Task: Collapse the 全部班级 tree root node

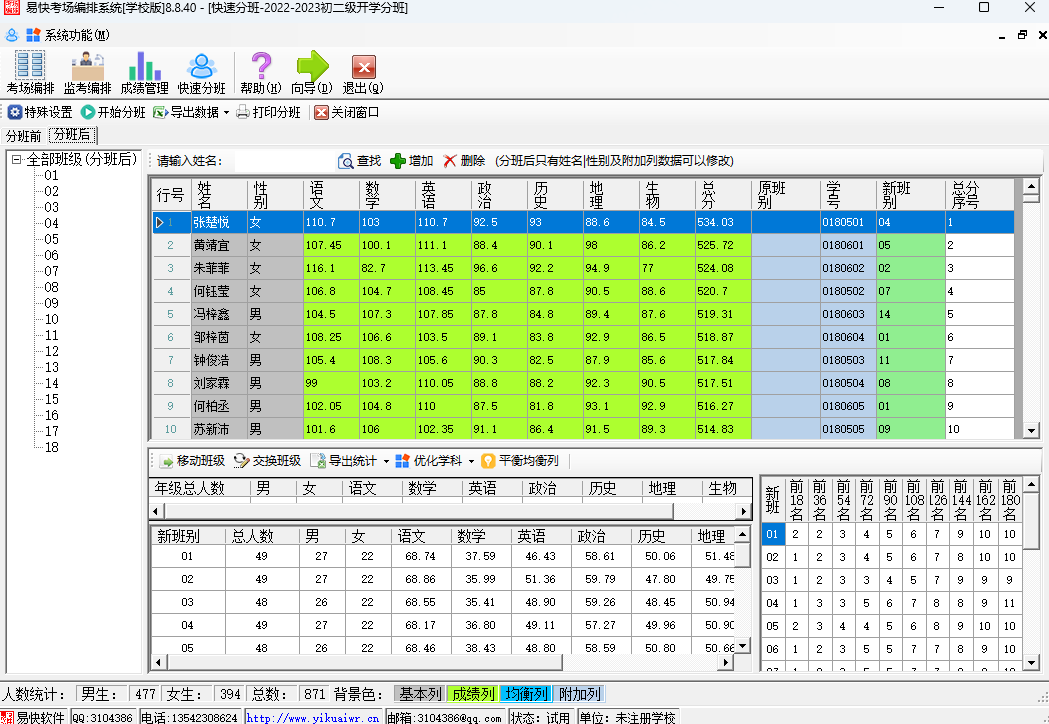Action: coord(17,160)
